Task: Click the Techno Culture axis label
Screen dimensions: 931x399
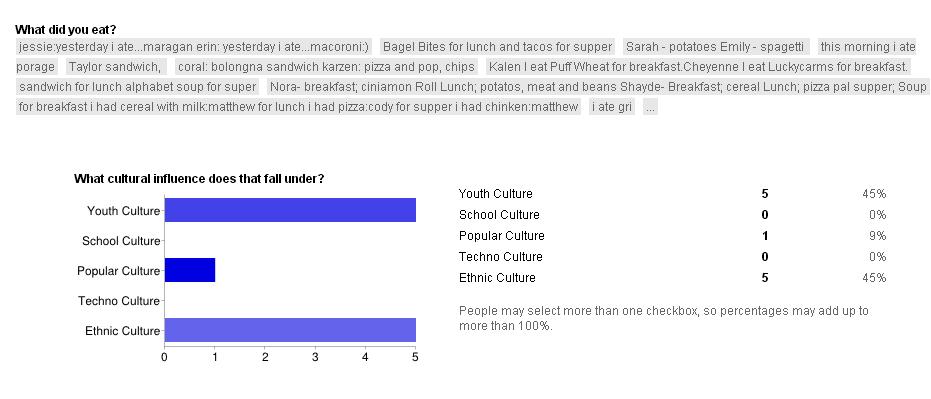Action: 119,301
